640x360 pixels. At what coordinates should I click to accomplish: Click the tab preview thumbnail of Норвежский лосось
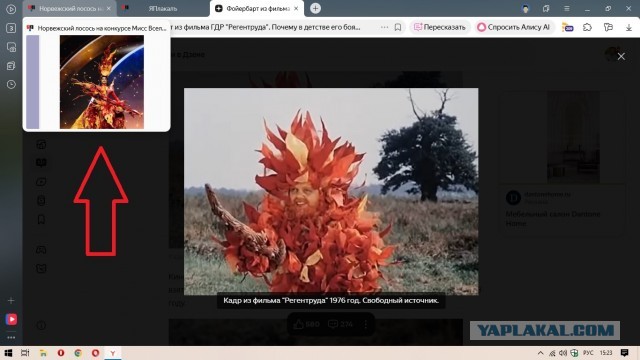click(102, 82)
